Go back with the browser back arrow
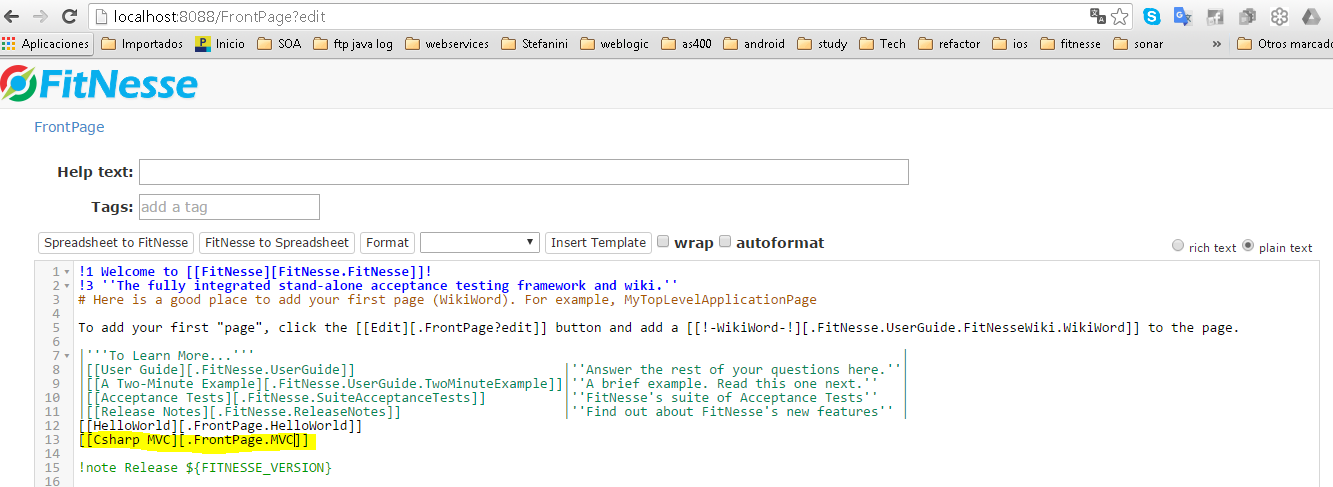The width and height of the screenshot is (1333, 487). point(13,16)
